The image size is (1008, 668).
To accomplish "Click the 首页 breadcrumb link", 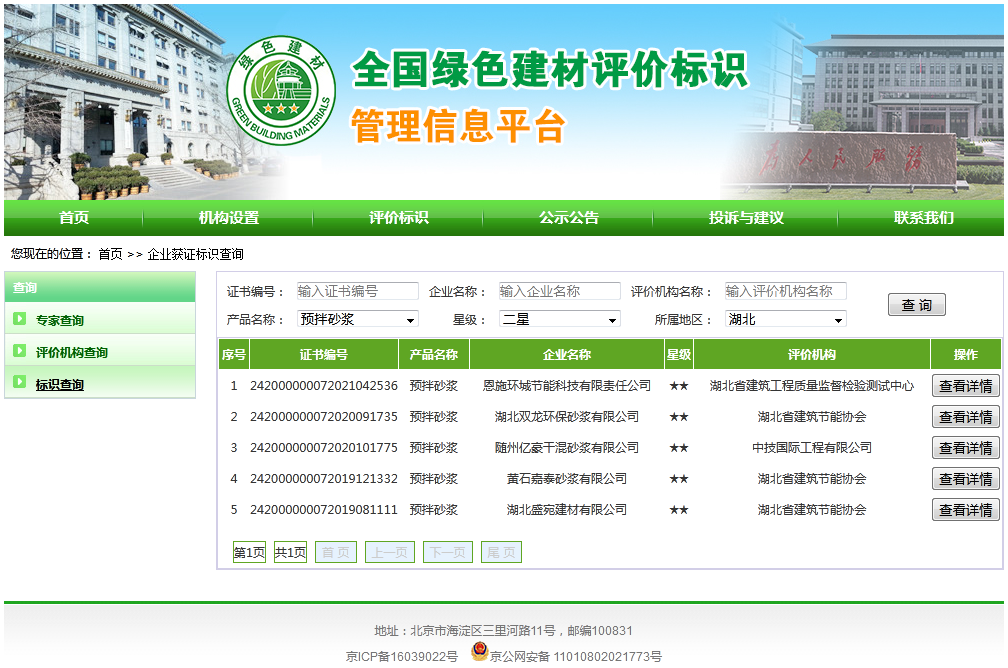I will point(110,254).
